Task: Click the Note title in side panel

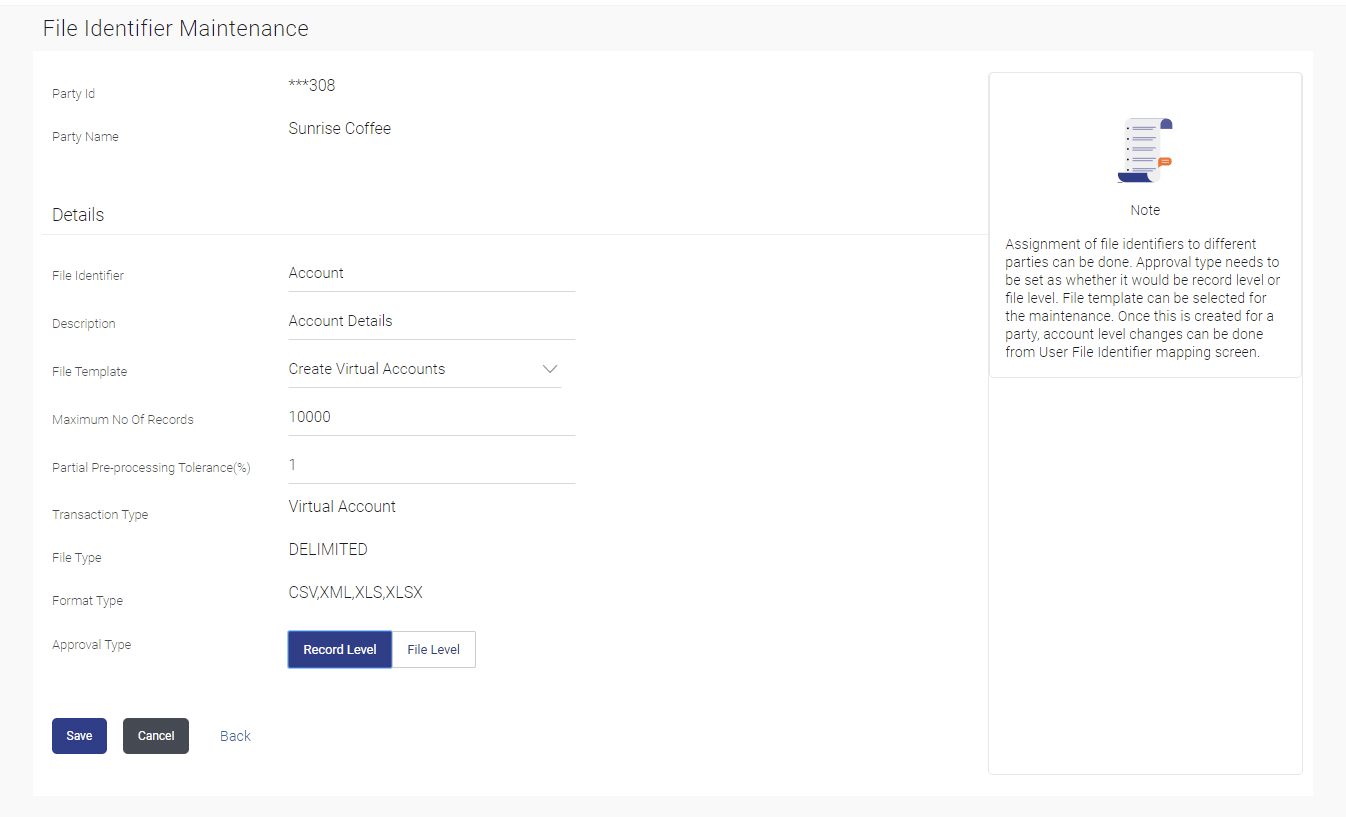Action: coord(1145,210)
